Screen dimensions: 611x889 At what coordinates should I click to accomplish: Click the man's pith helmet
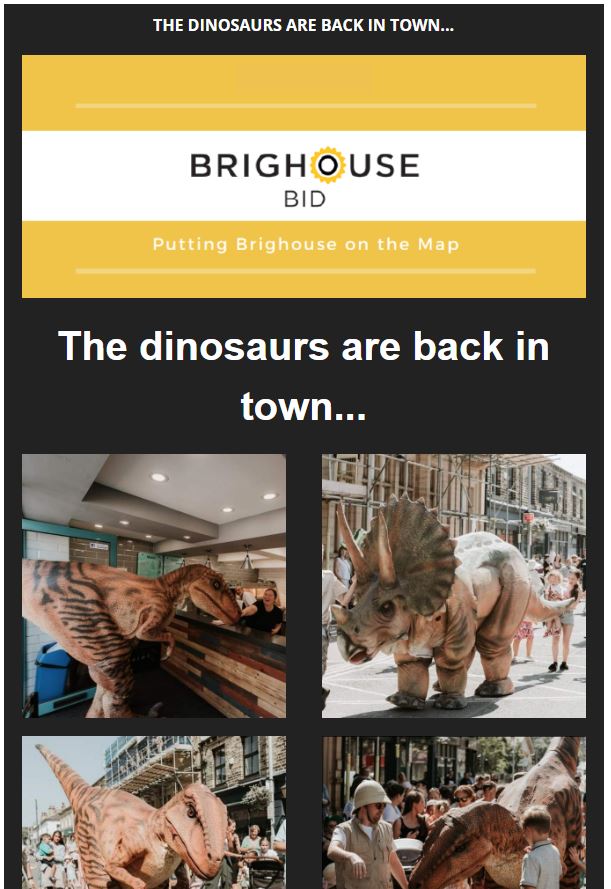pyautogui.click(x=370, y=793)
